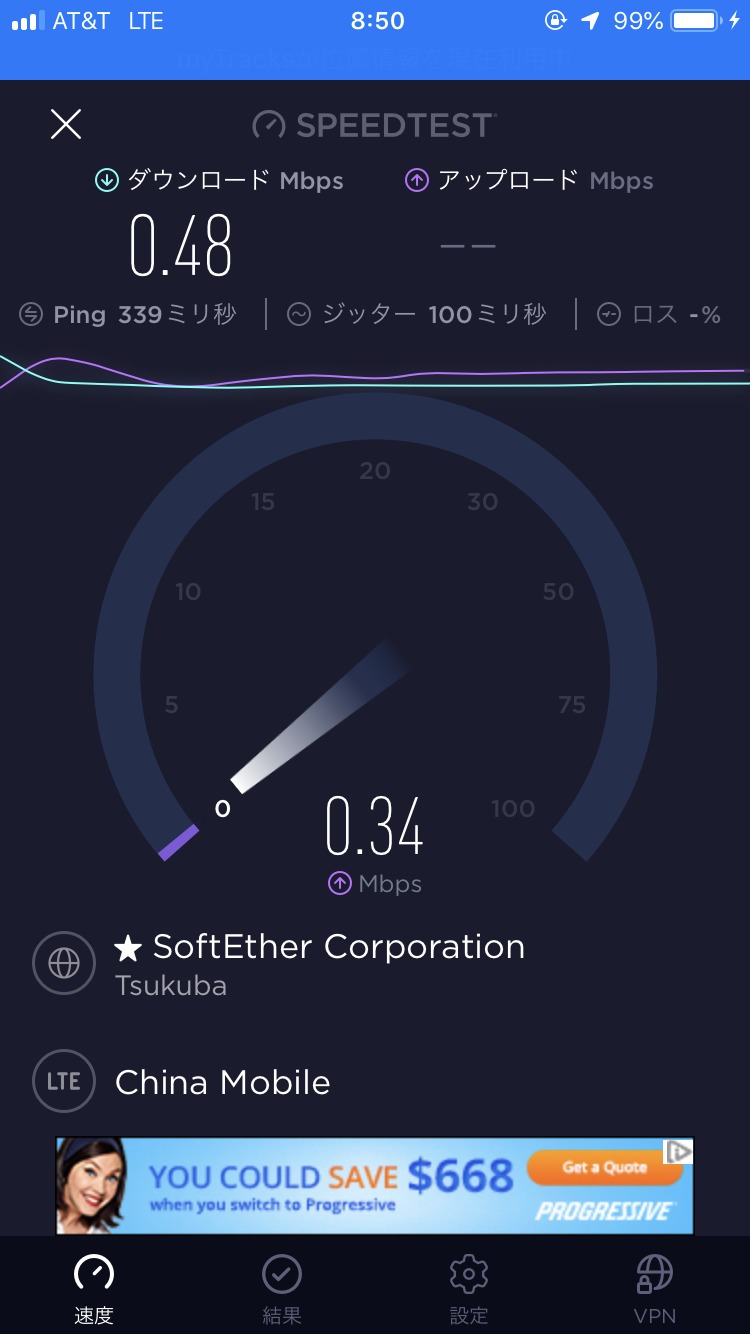This screenshot has height=1334, width=750.
Task: Tap the SPEEDTEST logo header
Action: tap(375, 125)
